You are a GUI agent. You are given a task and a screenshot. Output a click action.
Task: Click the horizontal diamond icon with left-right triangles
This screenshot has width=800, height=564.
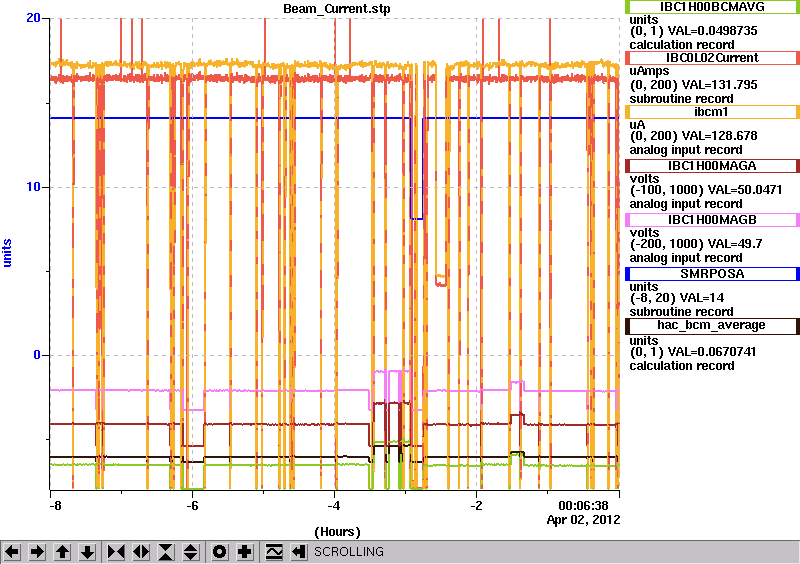(x=141, y=552)
